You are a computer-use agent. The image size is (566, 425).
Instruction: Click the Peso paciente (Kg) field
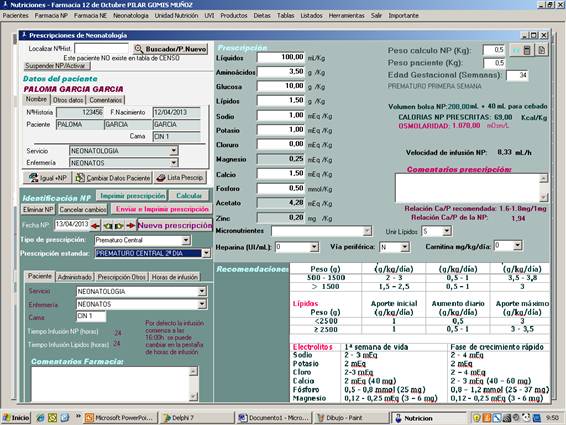click(494, 63)
